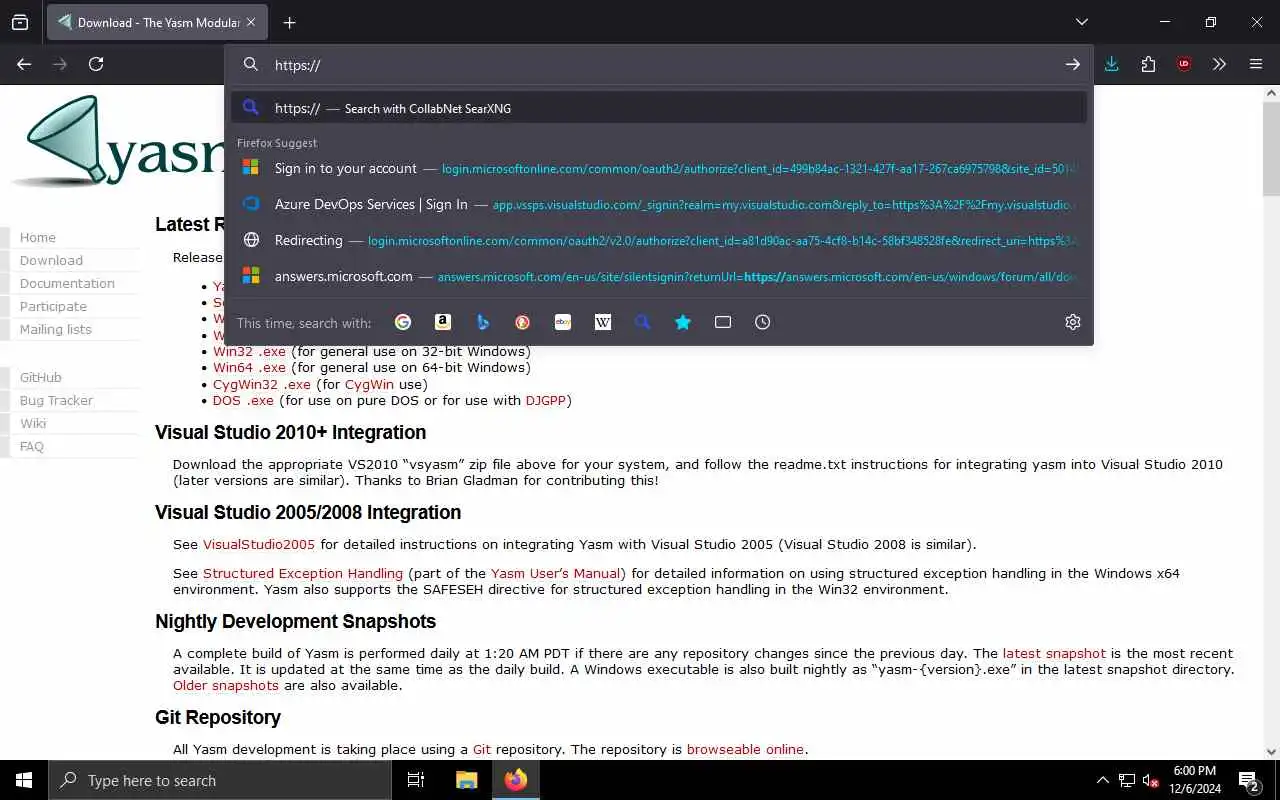Open Firefox downloads panel

coord(1111,64)
